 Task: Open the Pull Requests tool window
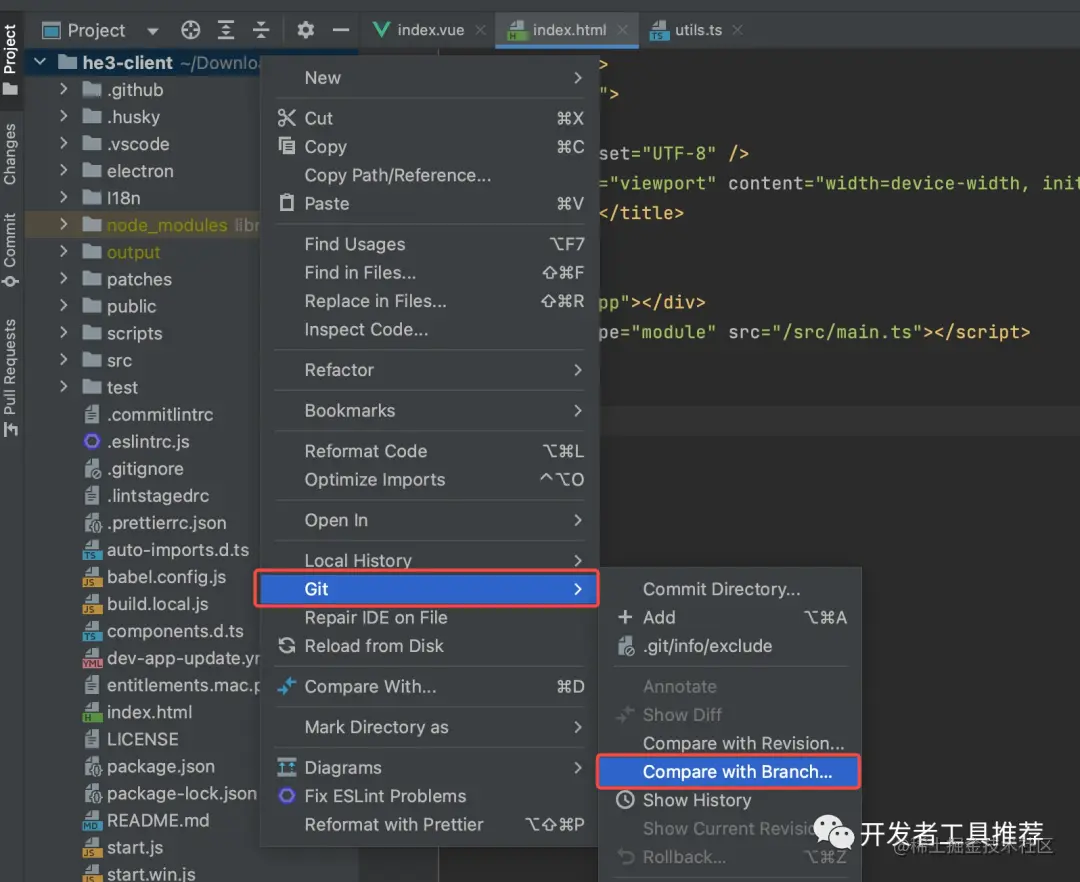click(10, 377)
